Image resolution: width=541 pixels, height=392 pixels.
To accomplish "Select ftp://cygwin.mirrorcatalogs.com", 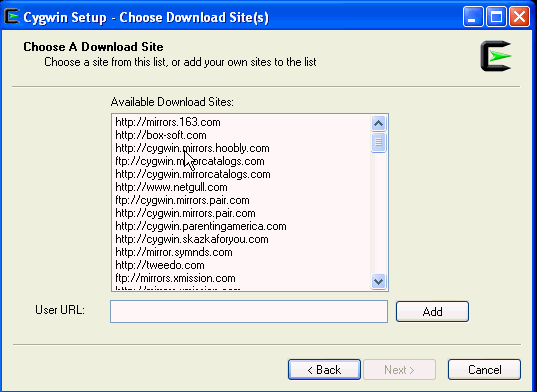I will (190, 161).
